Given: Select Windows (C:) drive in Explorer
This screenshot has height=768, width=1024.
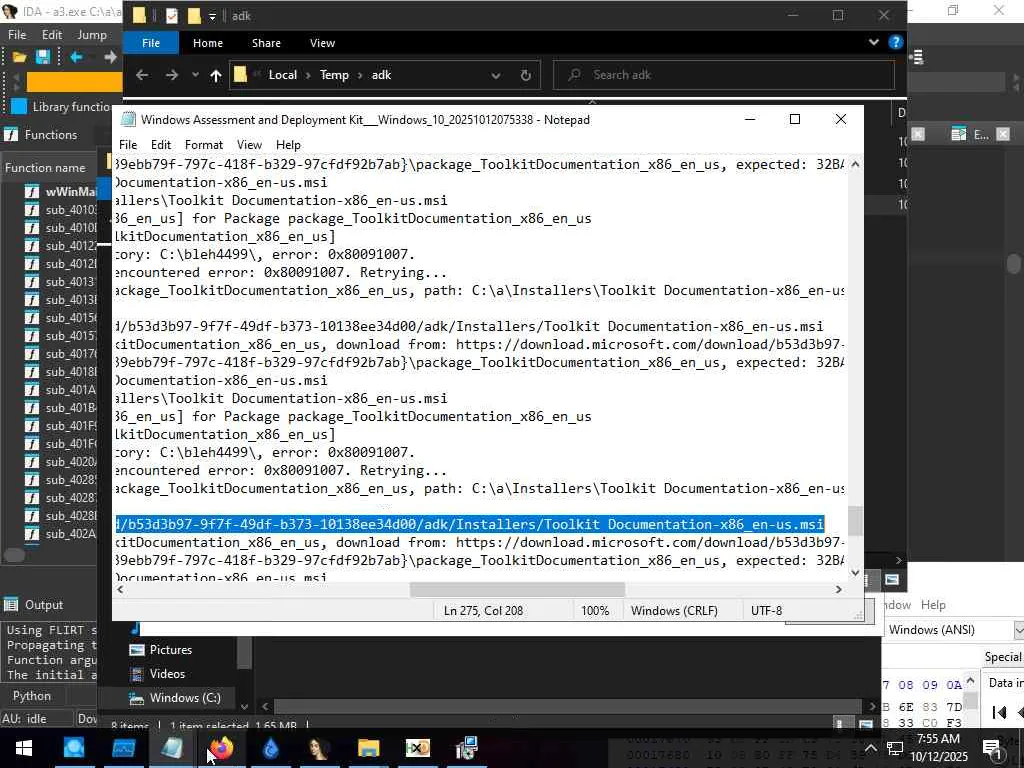Looking at the screenshot, I should pos(185,698).
